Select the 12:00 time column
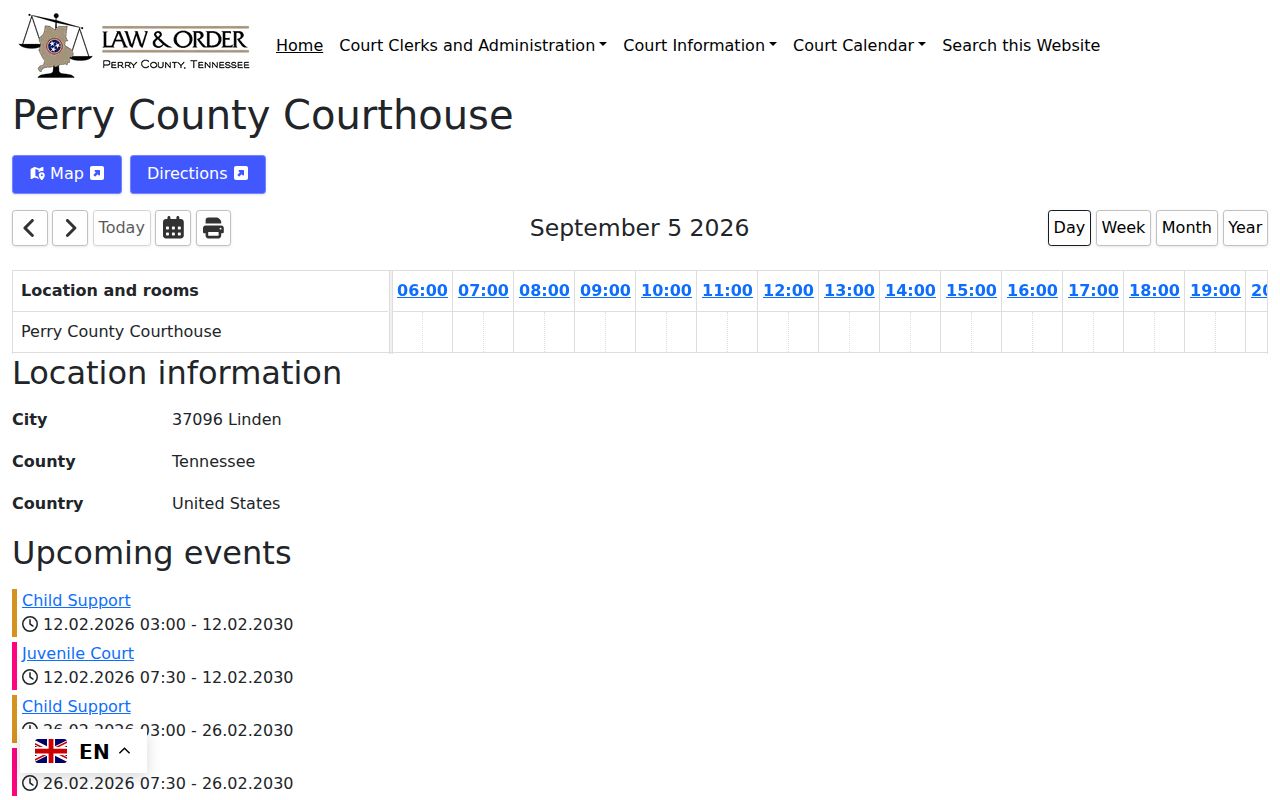 (788, 291)
